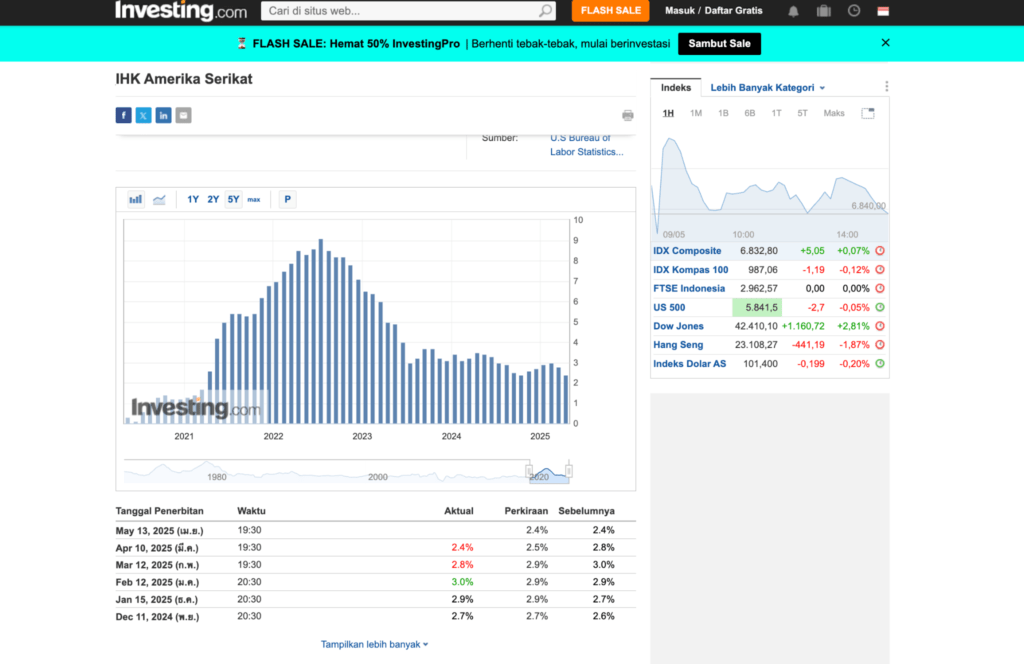This screenshot has width=1024, height=664.
Task: Select 6B timeframe on index chart
Action: coord(750,114)
